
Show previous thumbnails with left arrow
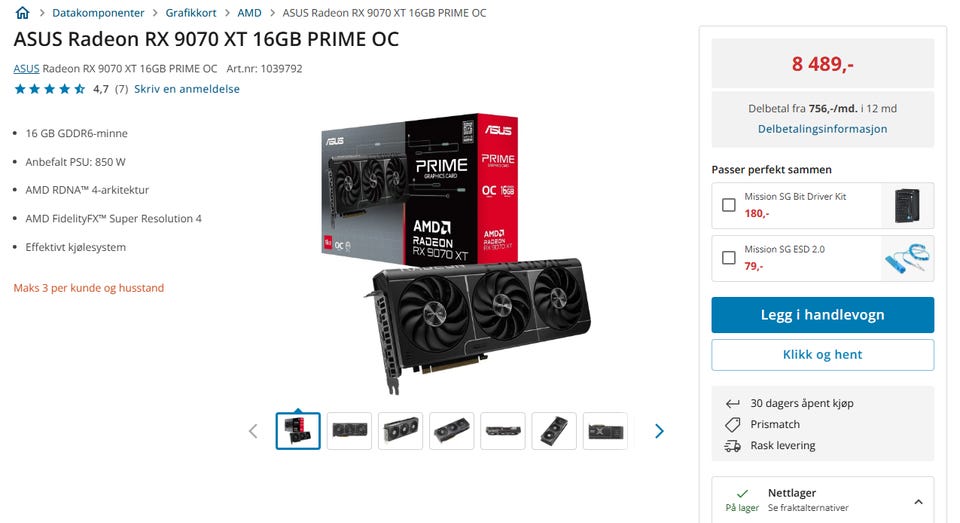pos(253,431)
